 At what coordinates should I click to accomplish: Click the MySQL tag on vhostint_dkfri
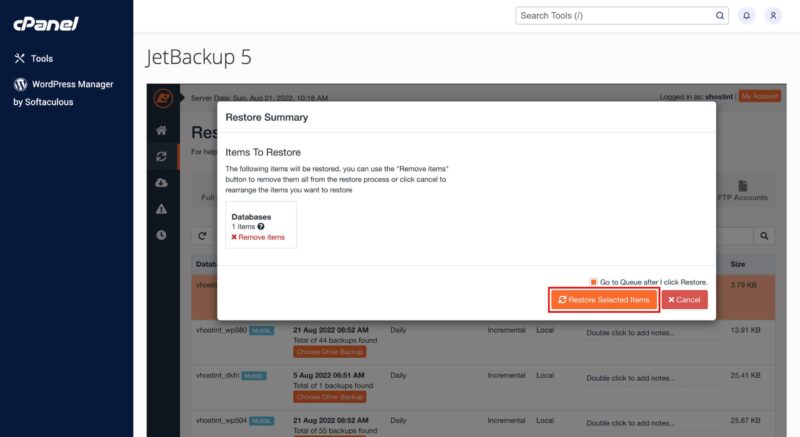point(254,376)
